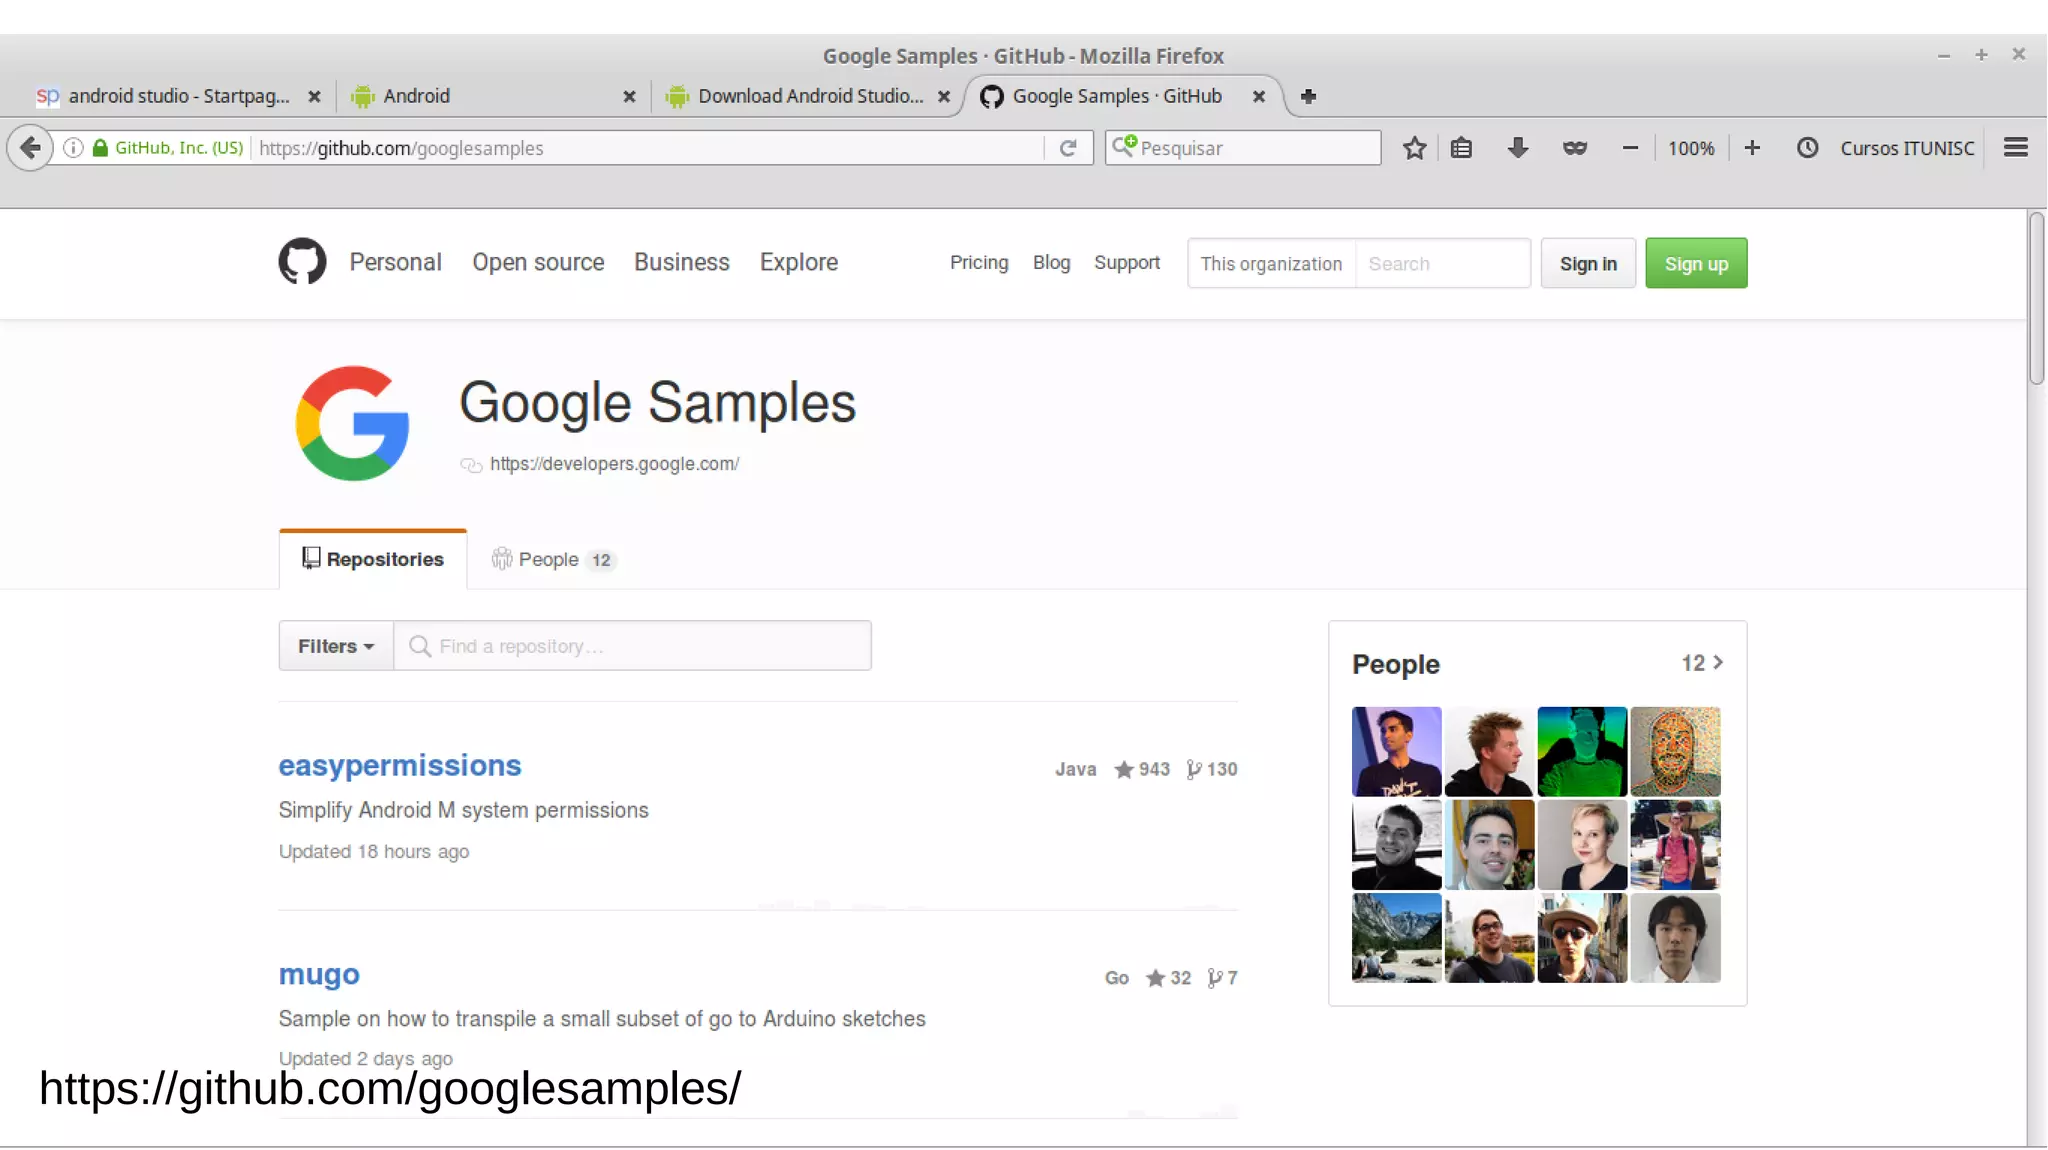Click the fork count 130 on easypermissions
Screen dimensions: 2048x1150
pyautogui.click(x=1211, y=769)
